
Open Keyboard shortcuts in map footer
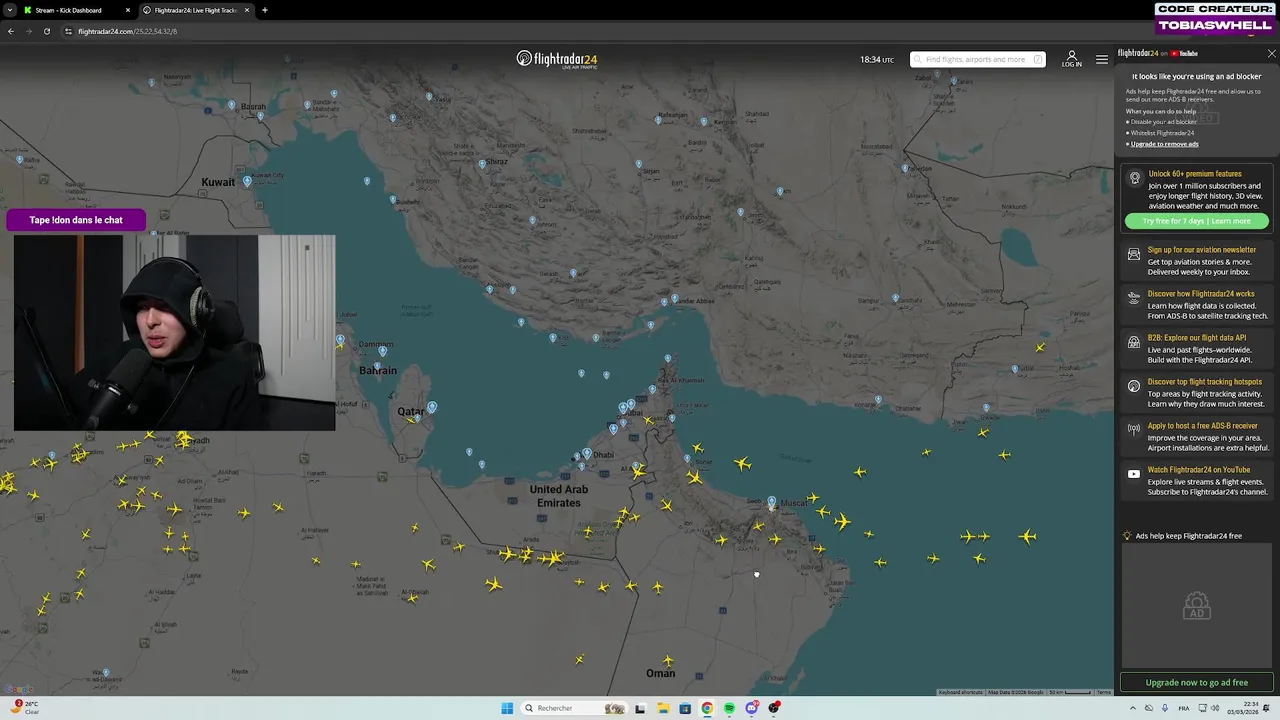(960, 692)
